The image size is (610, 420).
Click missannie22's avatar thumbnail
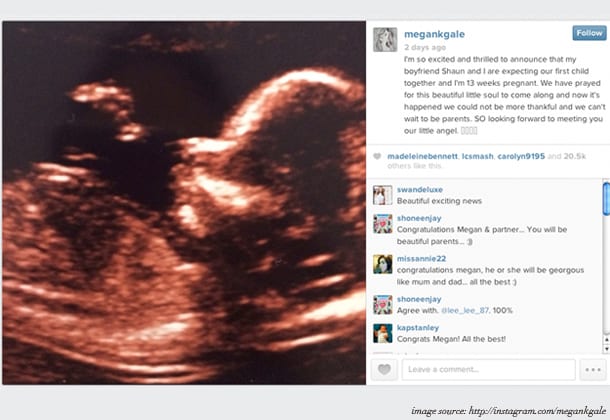(x=382, y=264)
